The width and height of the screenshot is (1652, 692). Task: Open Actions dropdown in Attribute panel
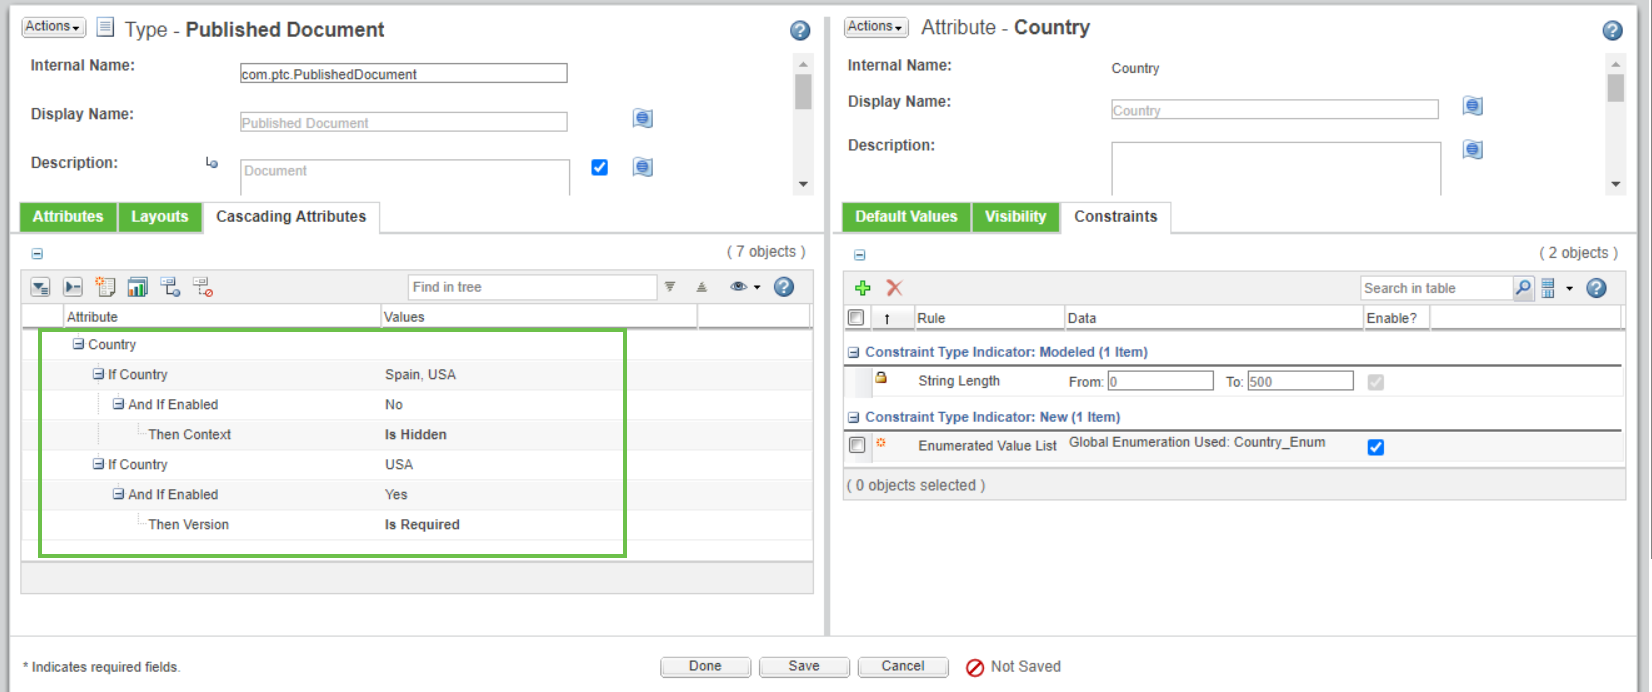click(876, 27)
